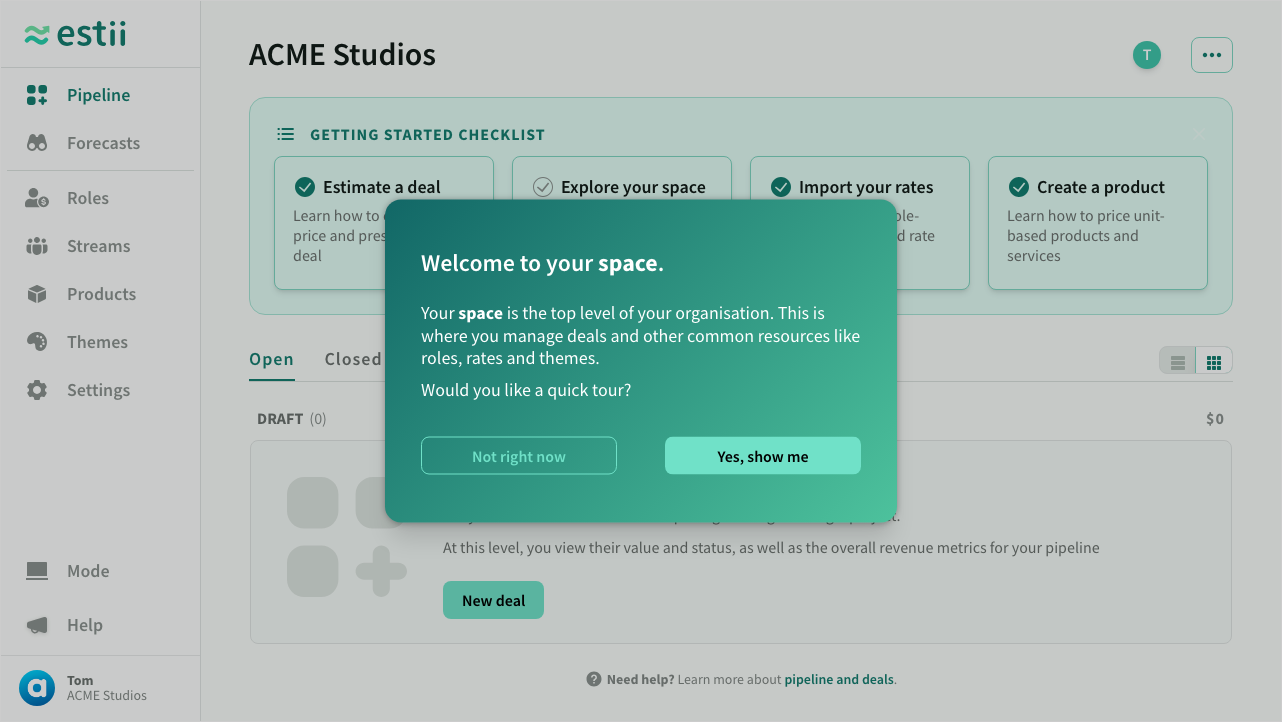Open Themes palette icon
Screen dimensions: 1282x722
coord(37,342)
